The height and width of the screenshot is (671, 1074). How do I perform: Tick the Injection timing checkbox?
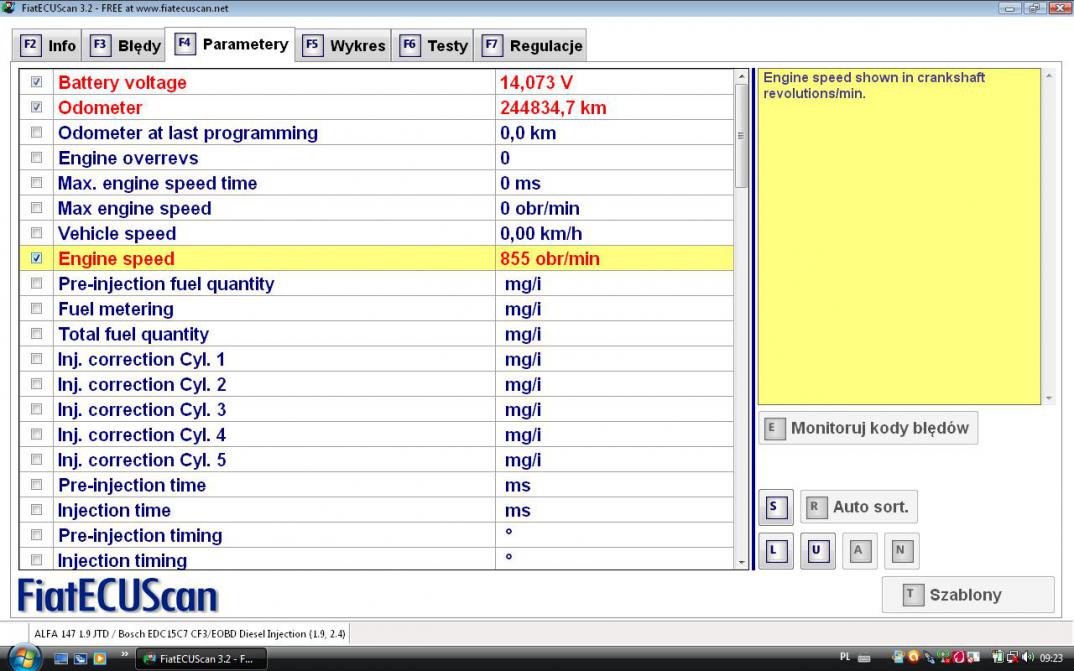pos(37,559)
